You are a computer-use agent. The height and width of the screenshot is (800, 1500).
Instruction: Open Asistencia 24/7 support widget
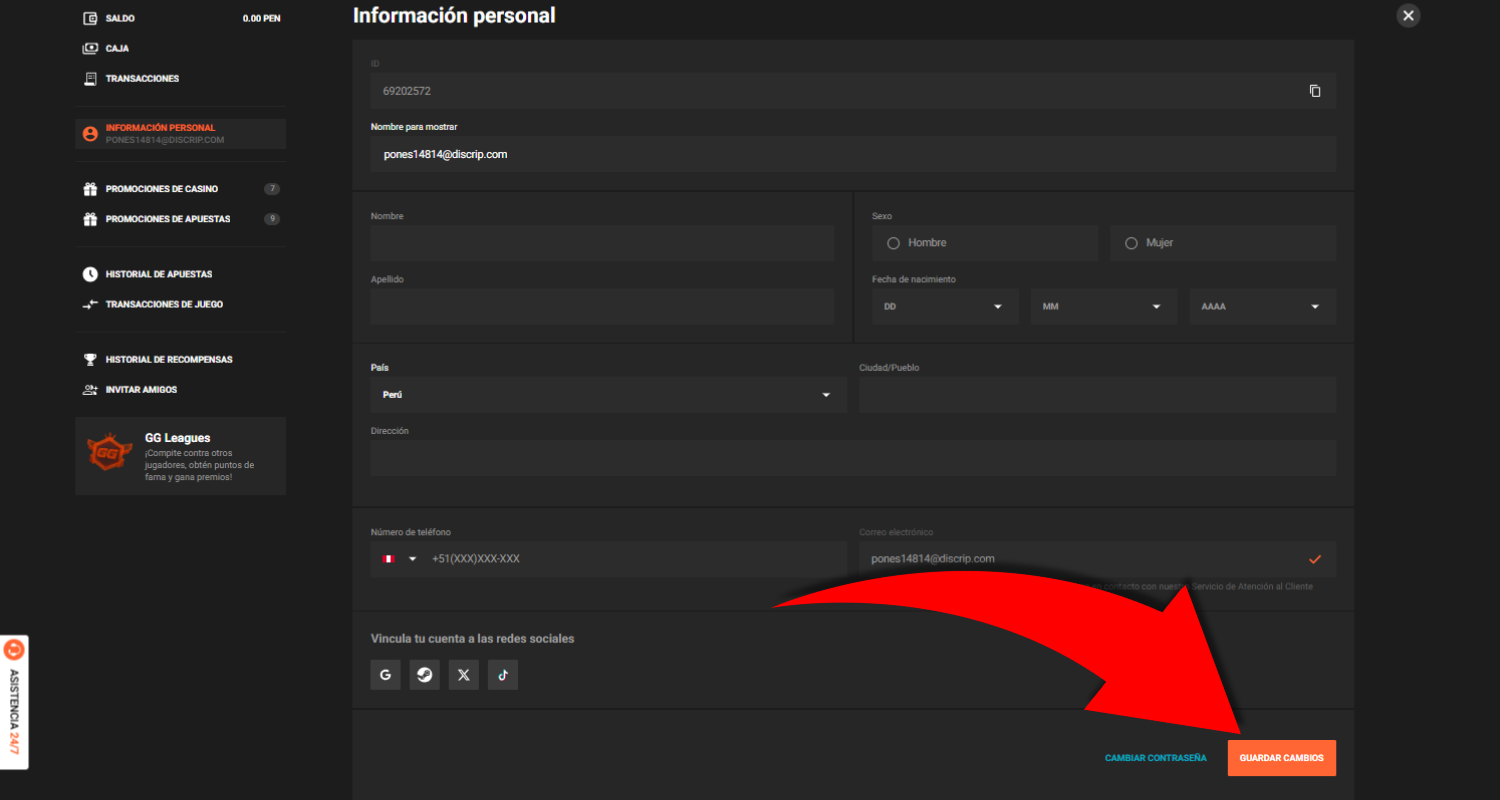pyautogui.click(x=14, y=702)
